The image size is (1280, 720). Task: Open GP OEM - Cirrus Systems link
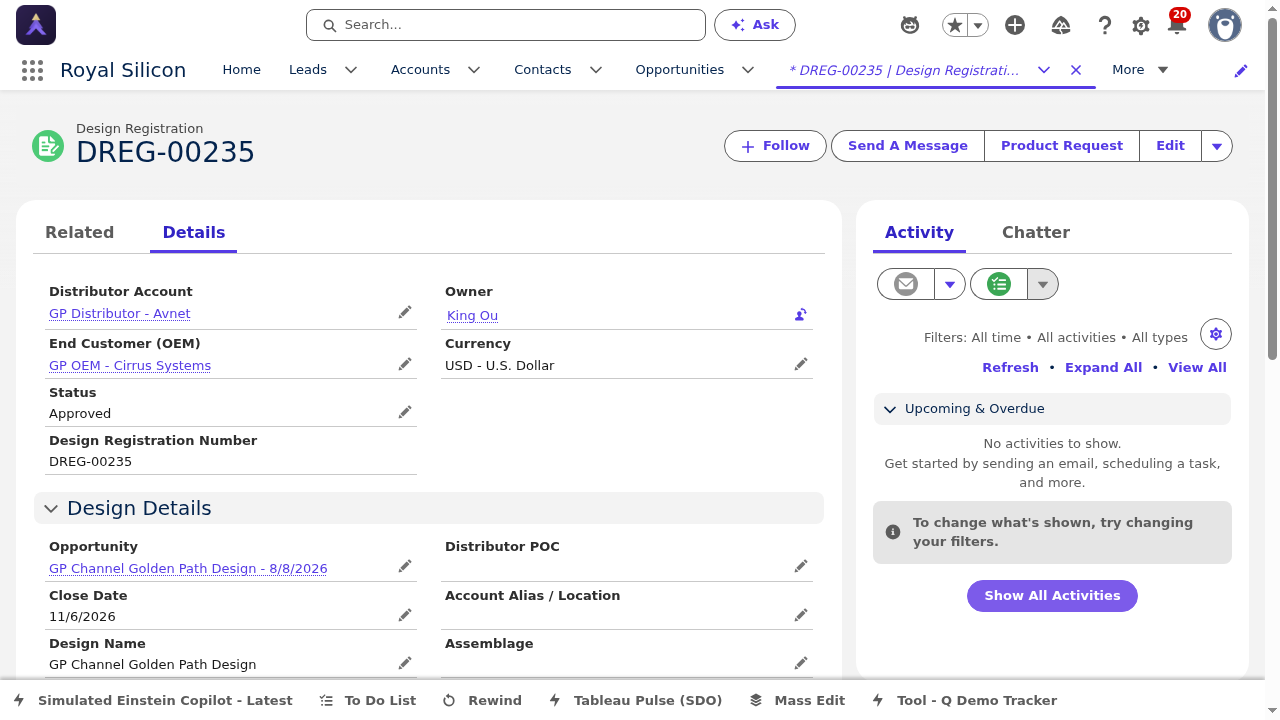(130, 366)
